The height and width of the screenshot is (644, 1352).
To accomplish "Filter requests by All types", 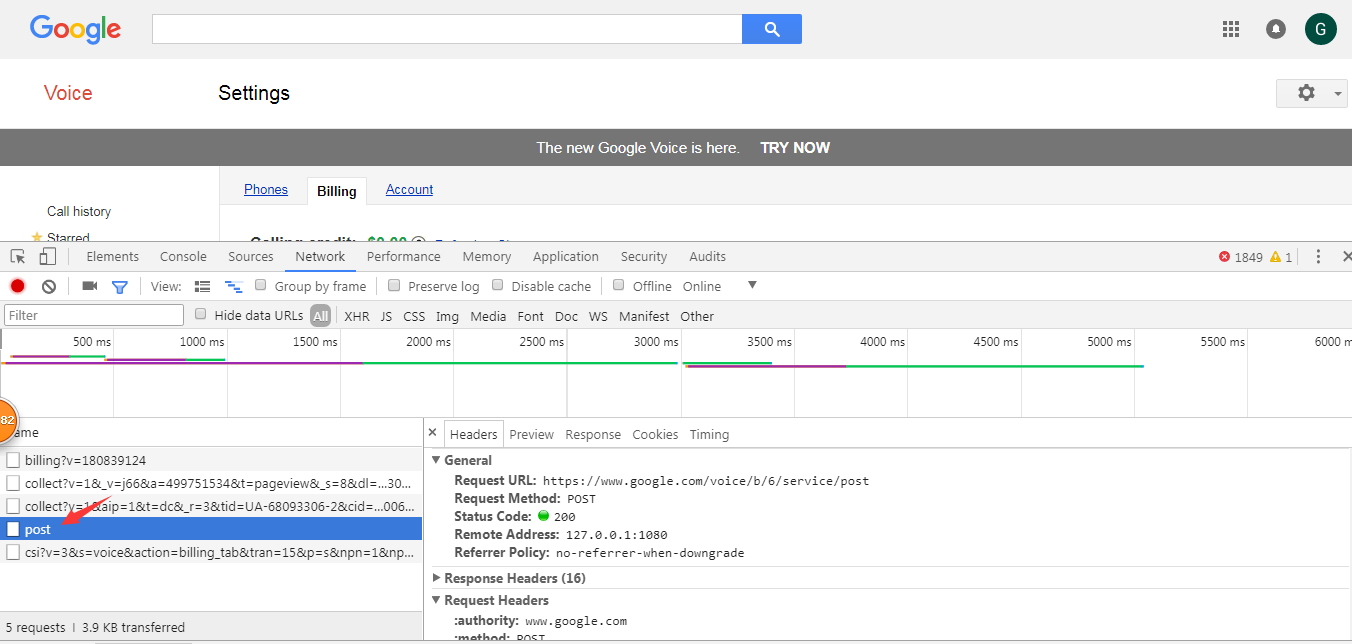I will point(320,316).
